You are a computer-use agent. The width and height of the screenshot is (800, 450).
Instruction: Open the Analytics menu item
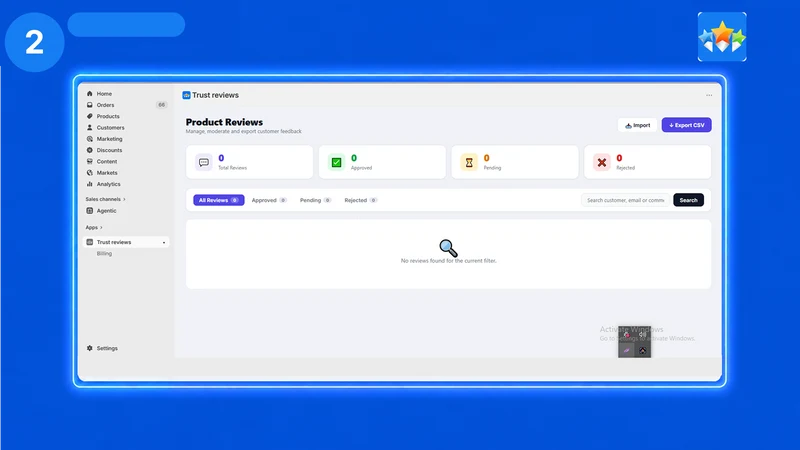[x=109, y=184]
